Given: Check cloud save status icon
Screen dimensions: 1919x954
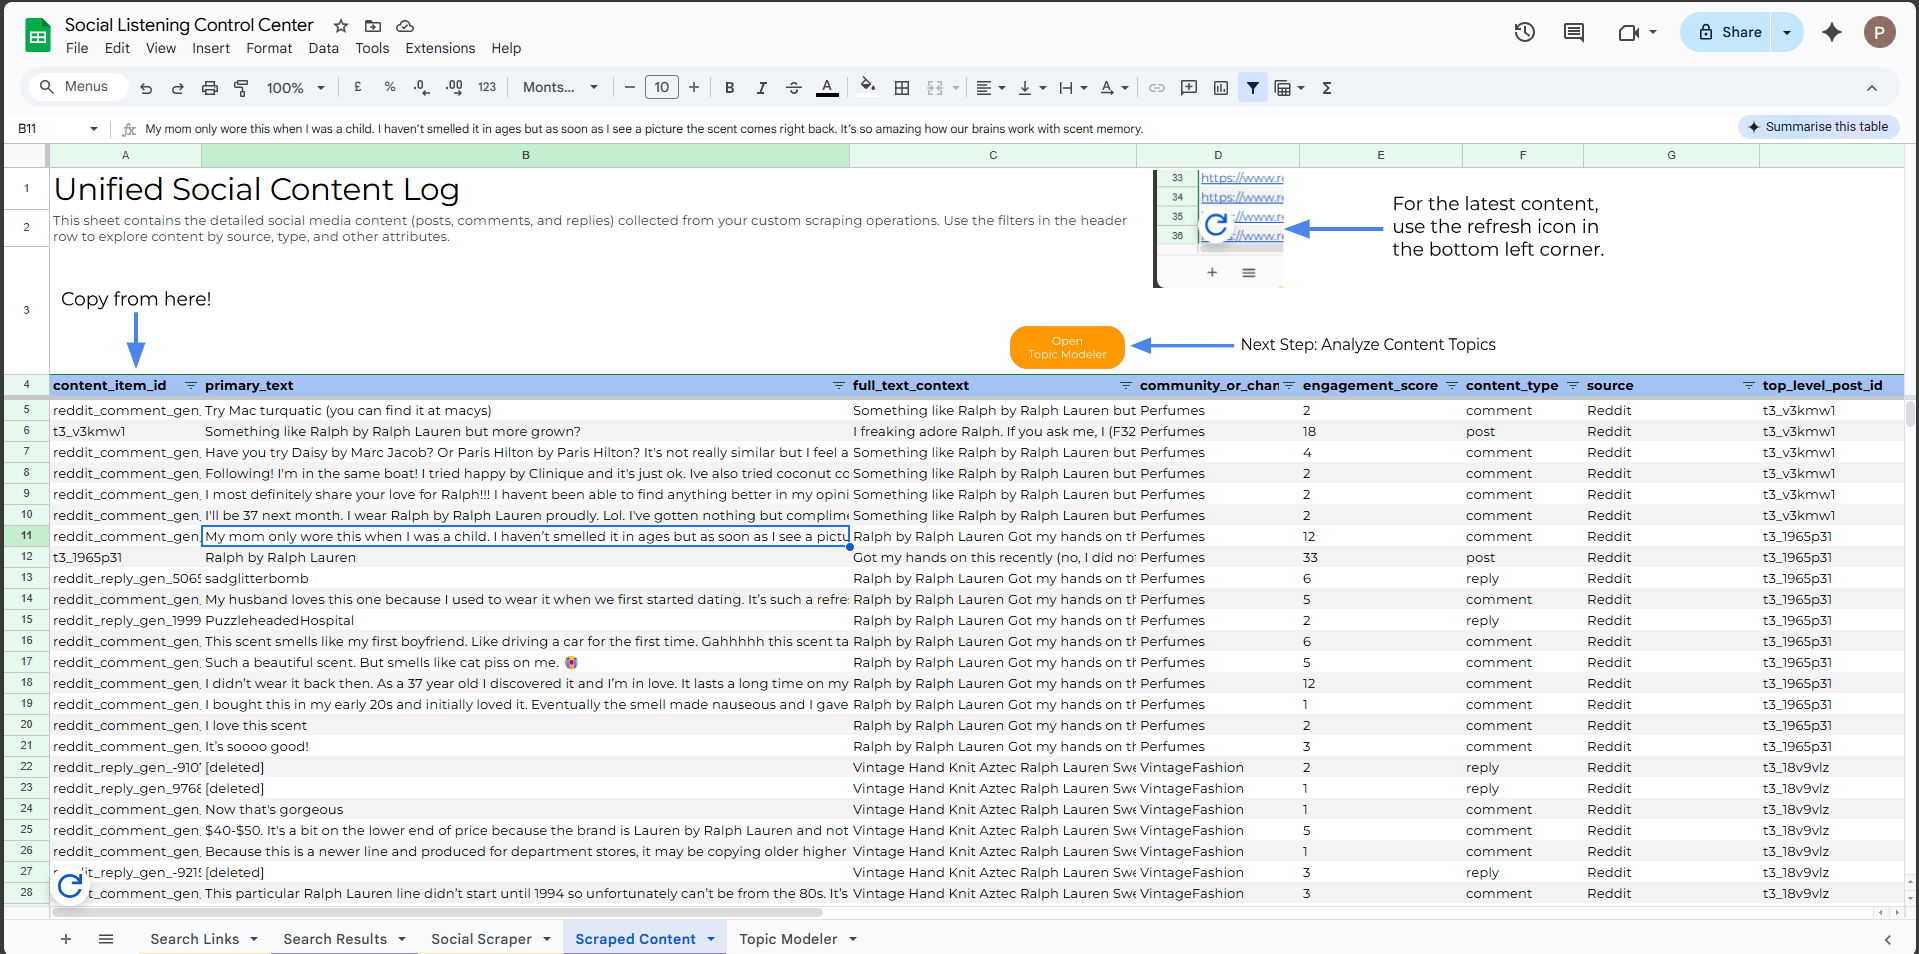Looking at the screenshot, I should [405, 26].
